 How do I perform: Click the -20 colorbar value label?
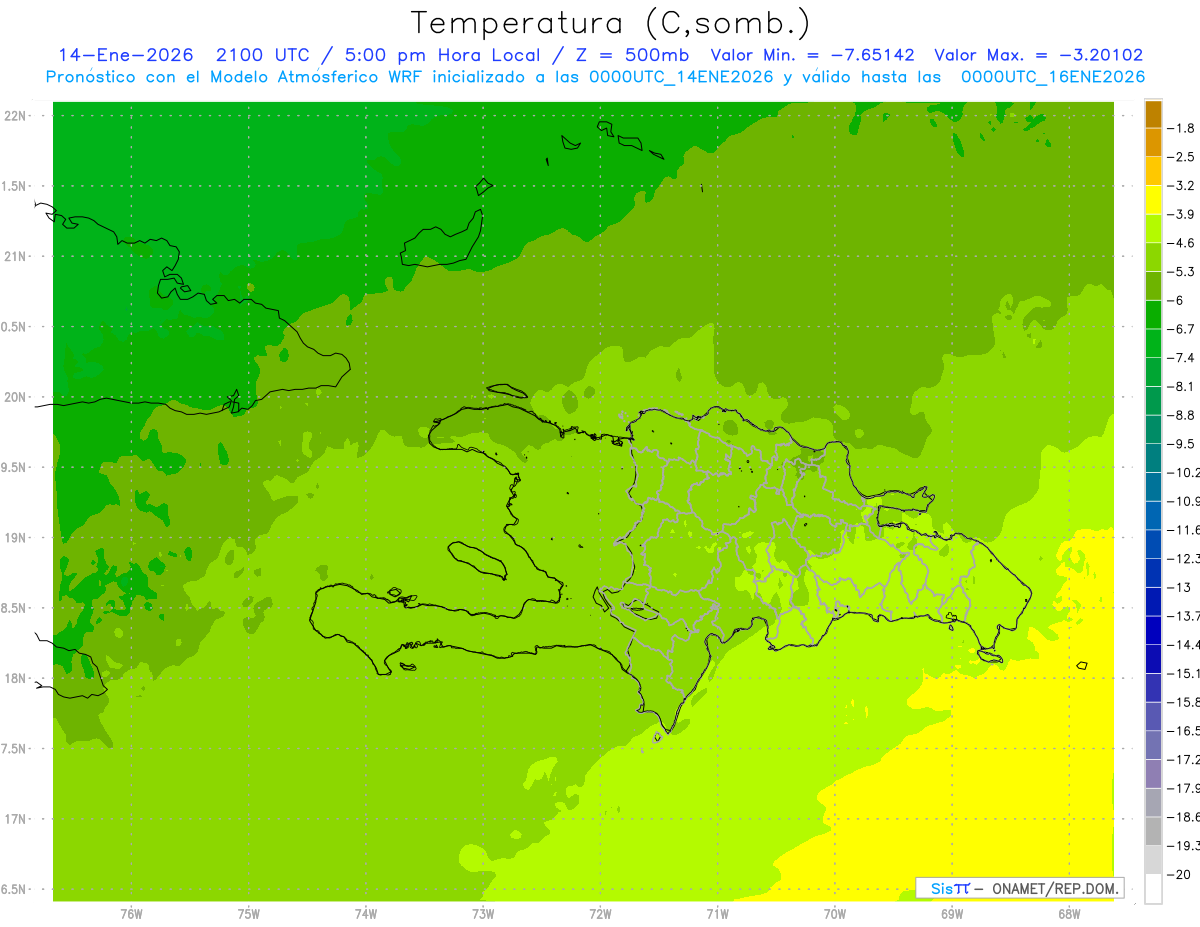coord(1180,875)
